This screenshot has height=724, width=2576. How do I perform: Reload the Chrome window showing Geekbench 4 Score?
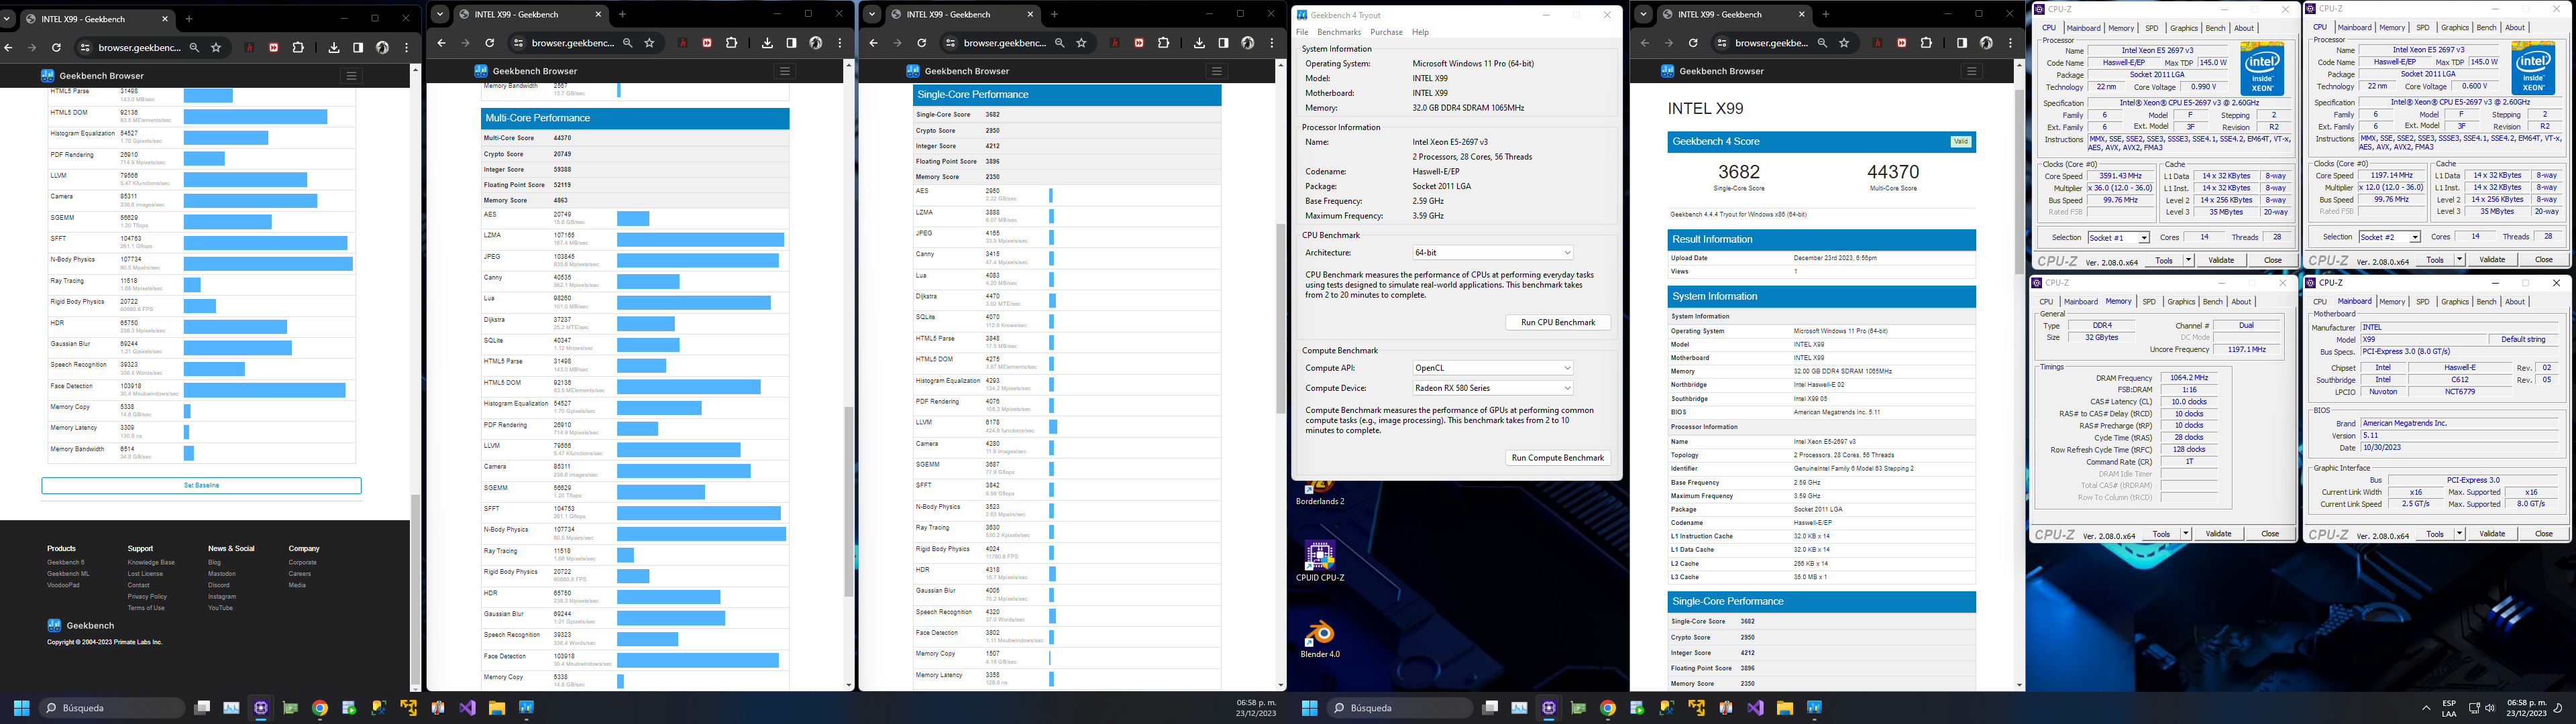coord(1693,43)
